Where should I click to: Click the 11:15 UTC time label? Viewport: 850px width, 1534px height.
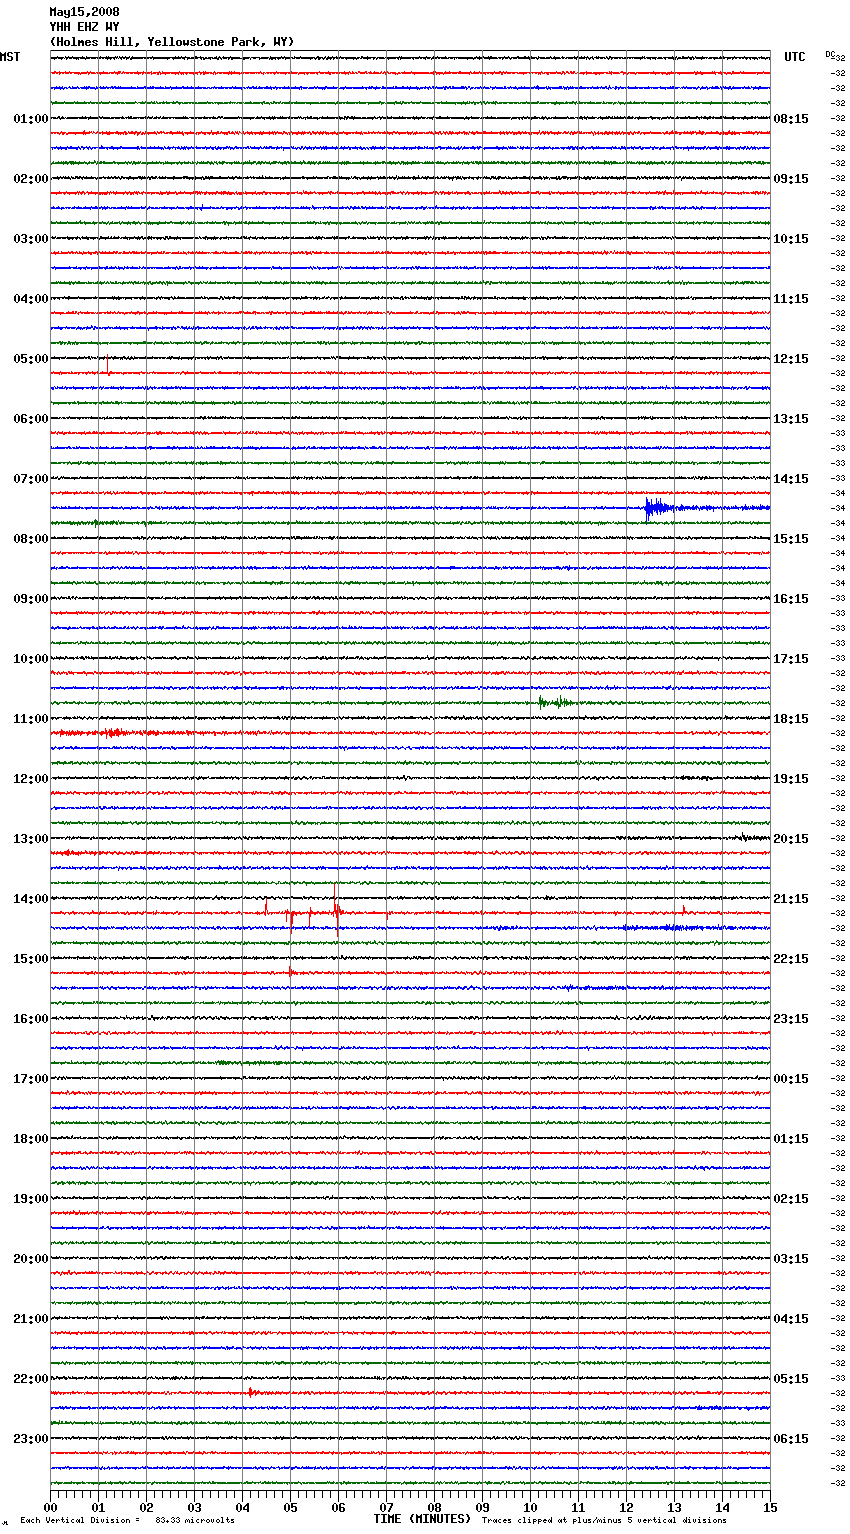point(791,299)
